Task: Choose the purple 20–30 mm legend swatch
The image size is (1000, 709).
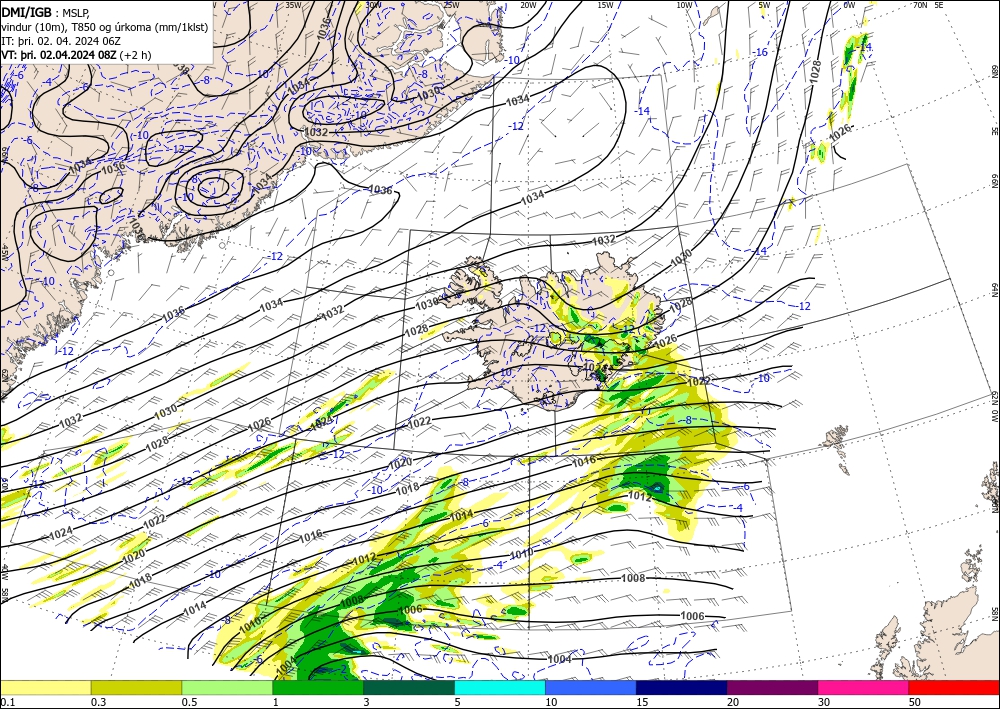Action: 772,687
